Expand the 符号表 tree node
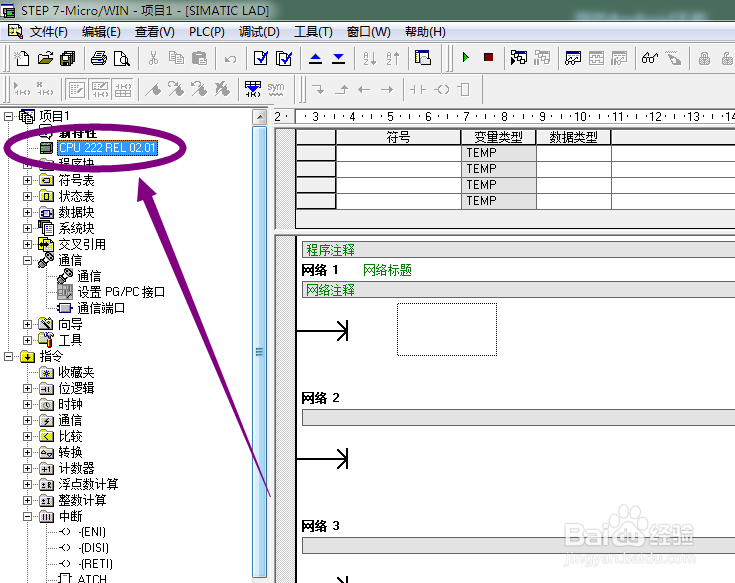The image size is (735, 583). (27, 180)
